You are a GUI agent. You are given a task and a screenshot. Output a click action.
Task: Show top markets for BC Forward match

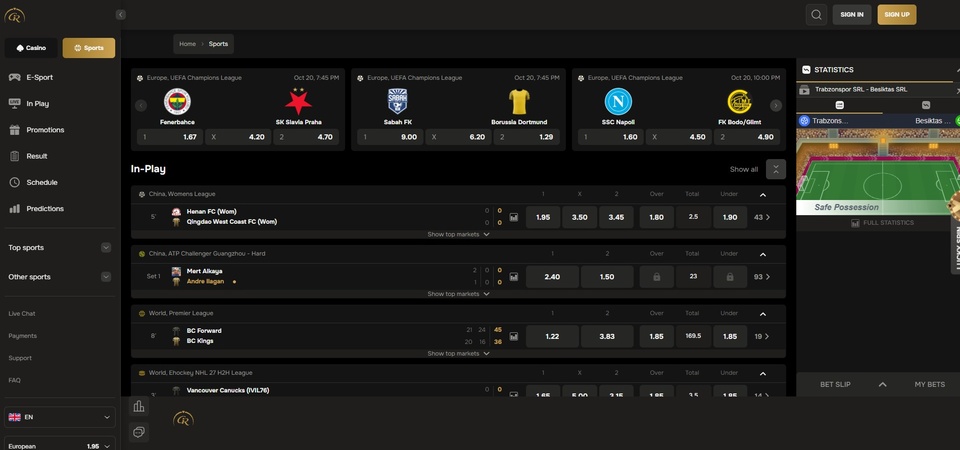pyautogui.click(x=458, y=353)
